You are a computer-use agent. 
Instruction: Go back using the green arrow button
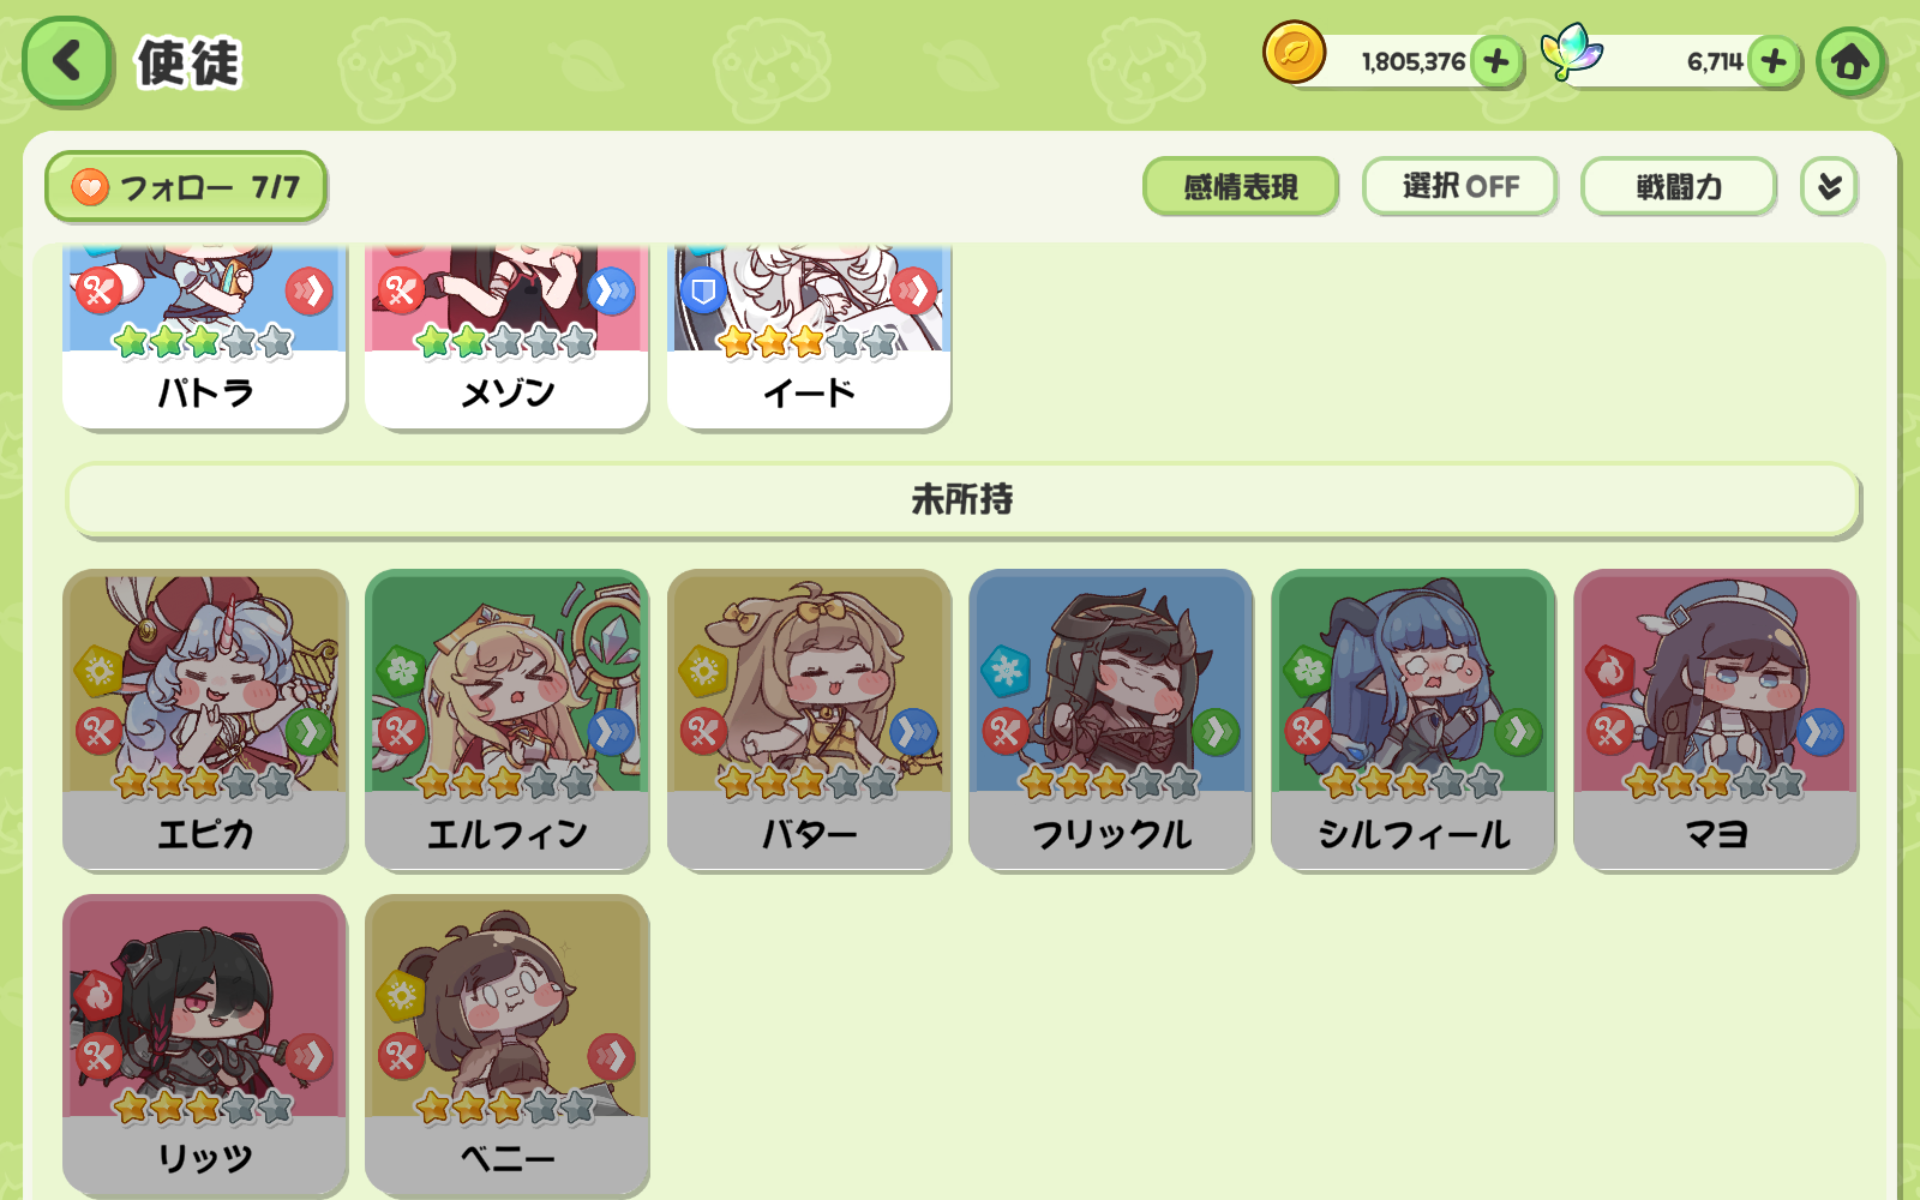pos(67,62)
